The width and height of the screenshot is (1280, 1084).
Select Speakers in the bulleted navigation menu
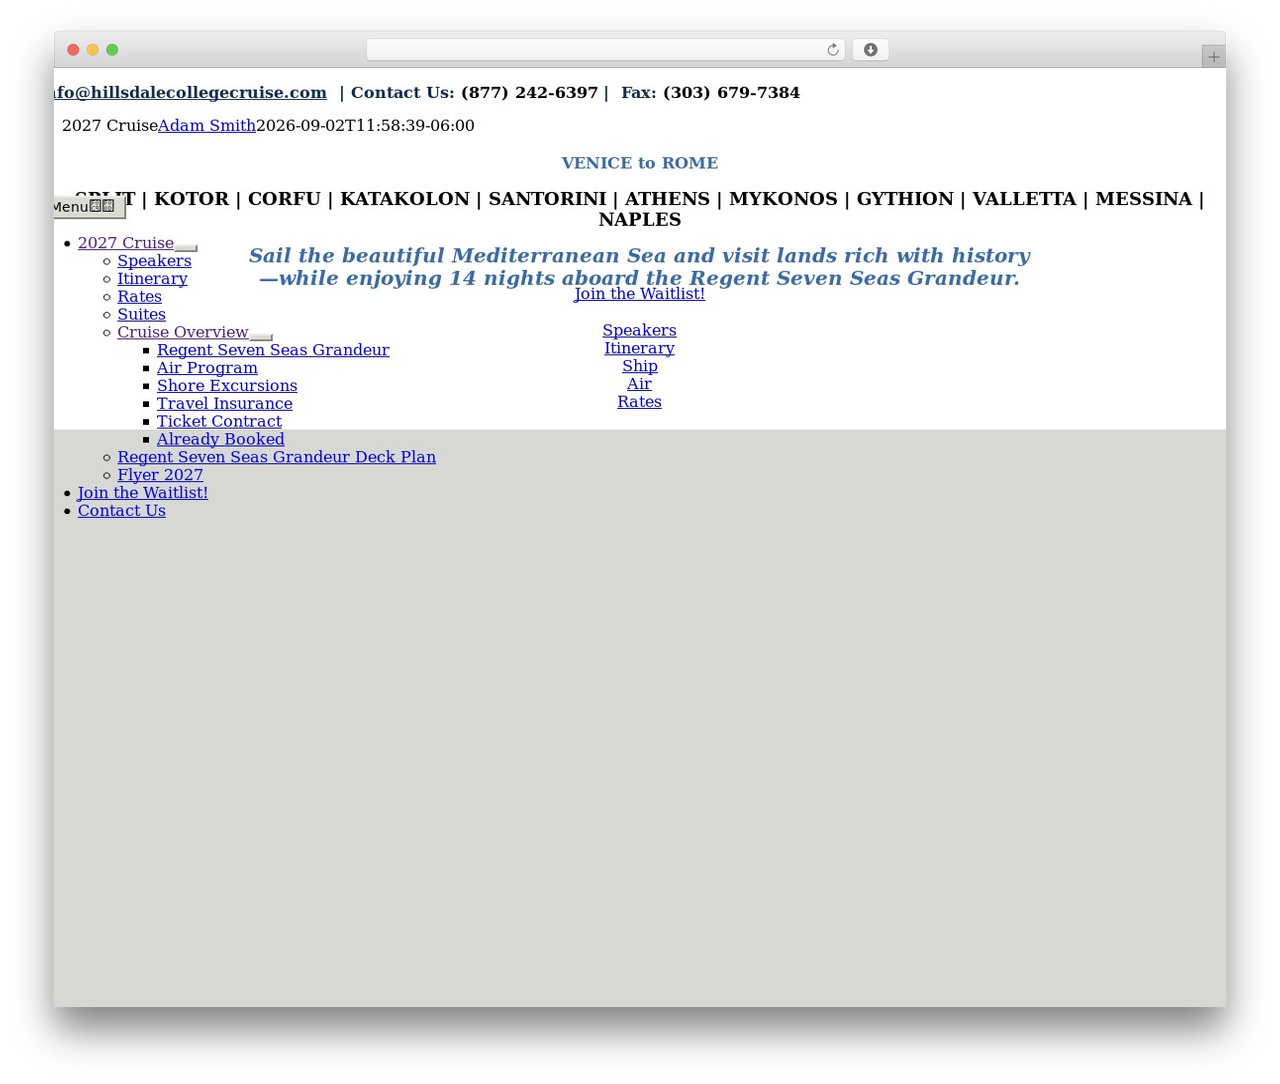154,261
